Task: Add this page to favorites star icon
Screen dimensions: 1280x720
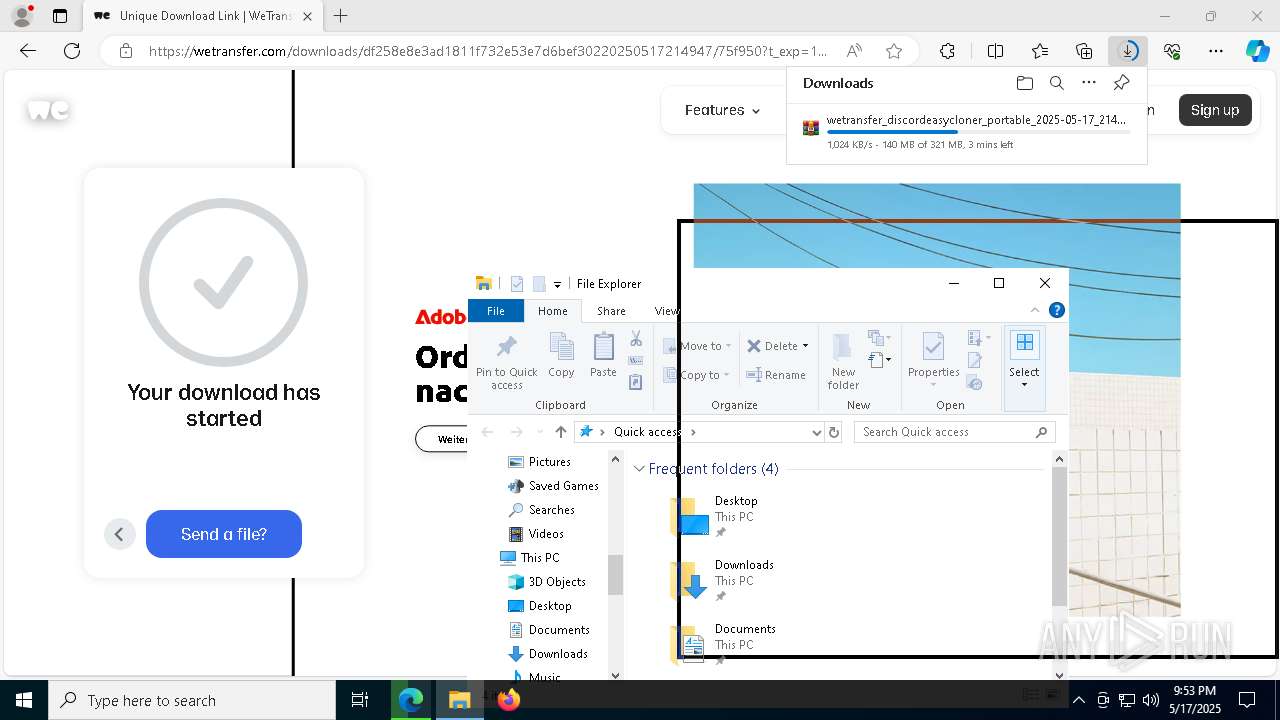Action: 894,51
